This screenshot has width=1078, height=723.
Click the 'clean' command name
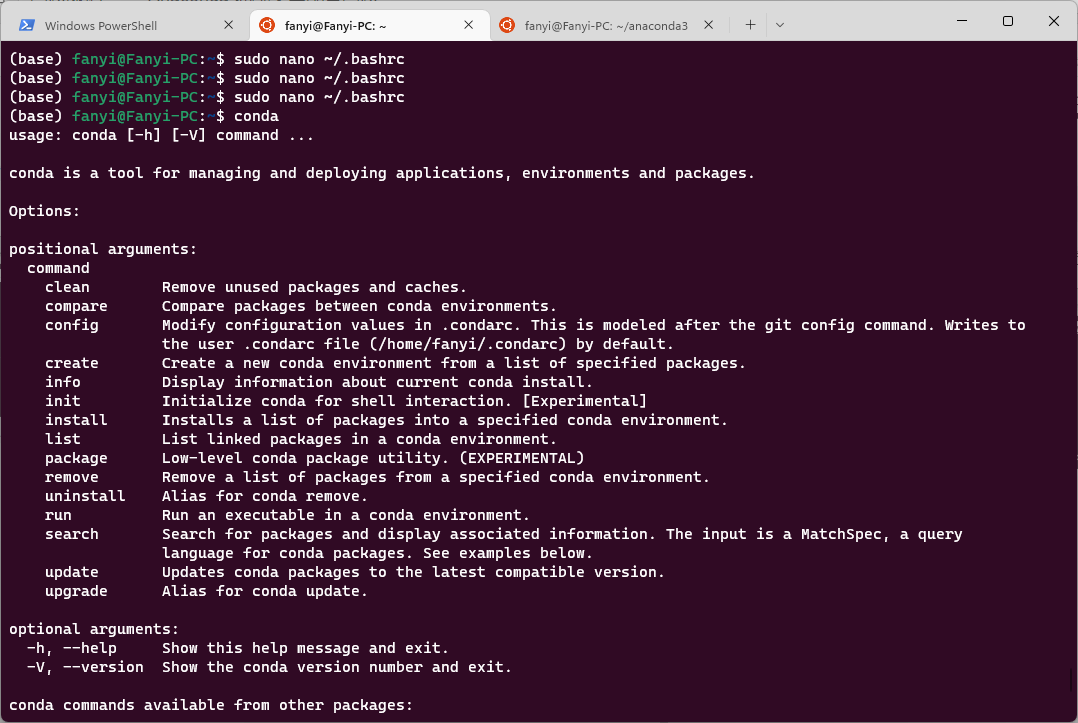(x=67, y=287)
